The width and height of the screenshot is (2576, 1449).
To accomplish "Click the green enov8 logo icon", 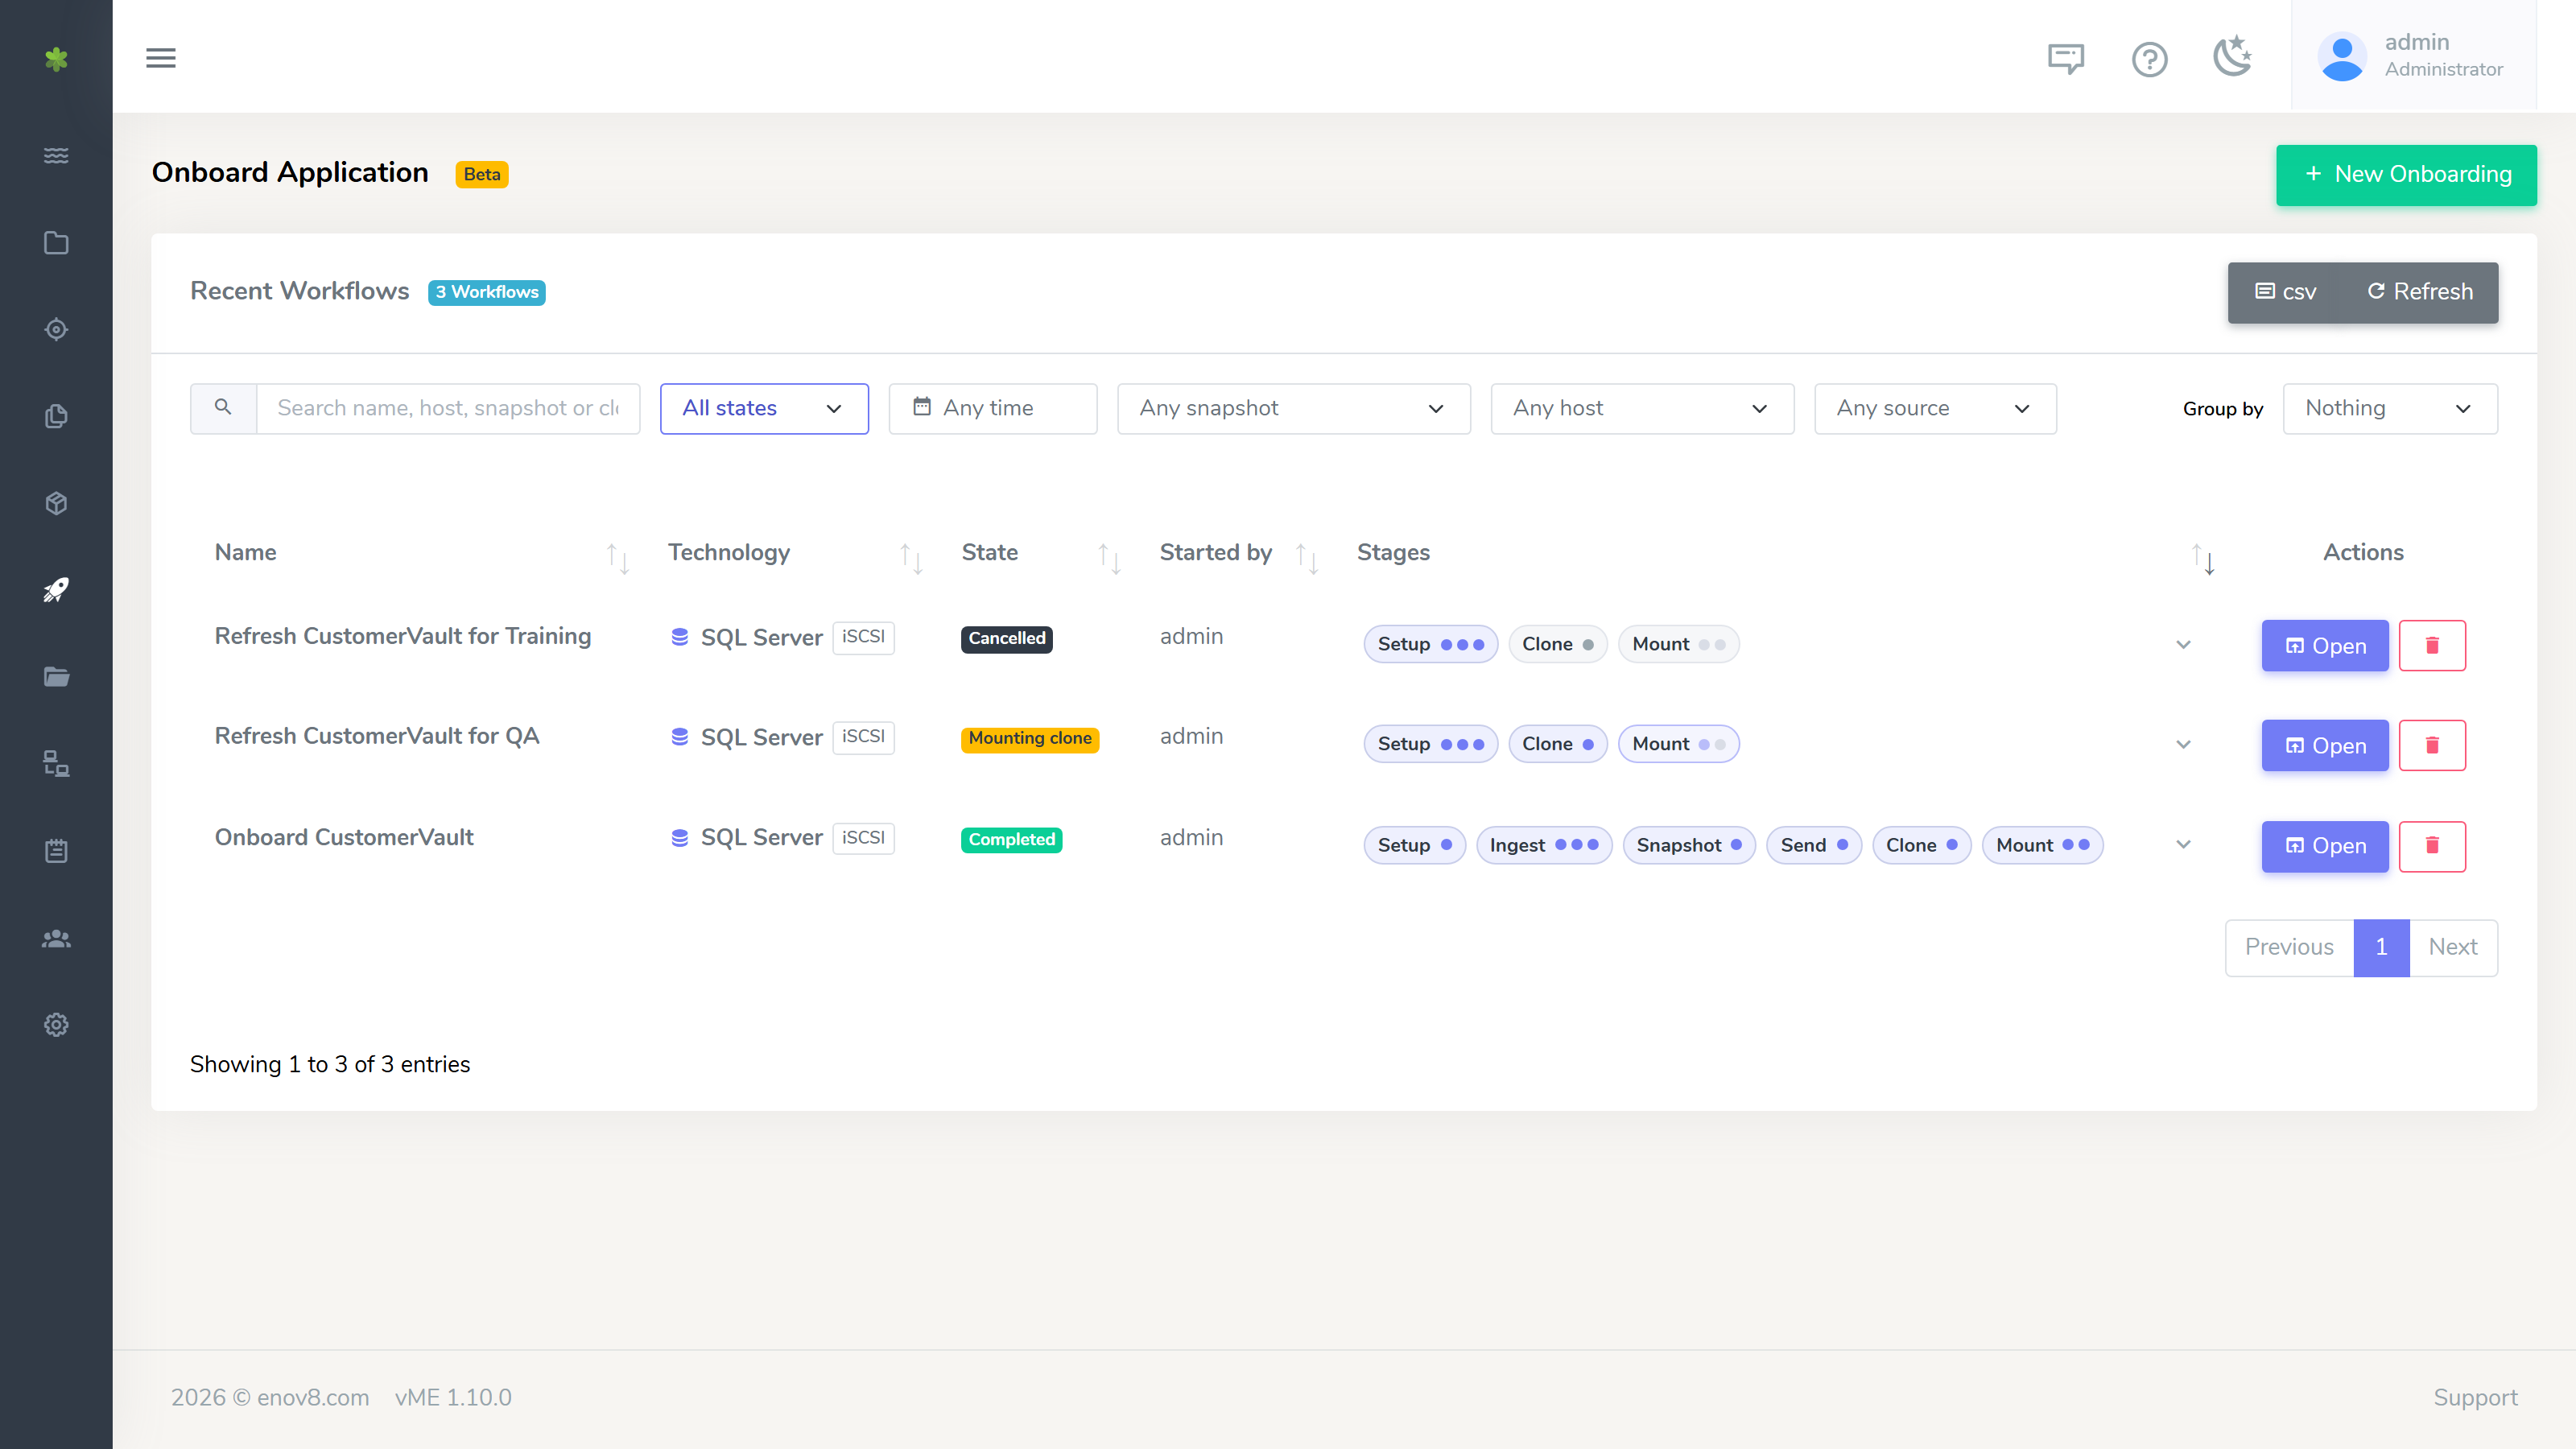I will 56,59.
